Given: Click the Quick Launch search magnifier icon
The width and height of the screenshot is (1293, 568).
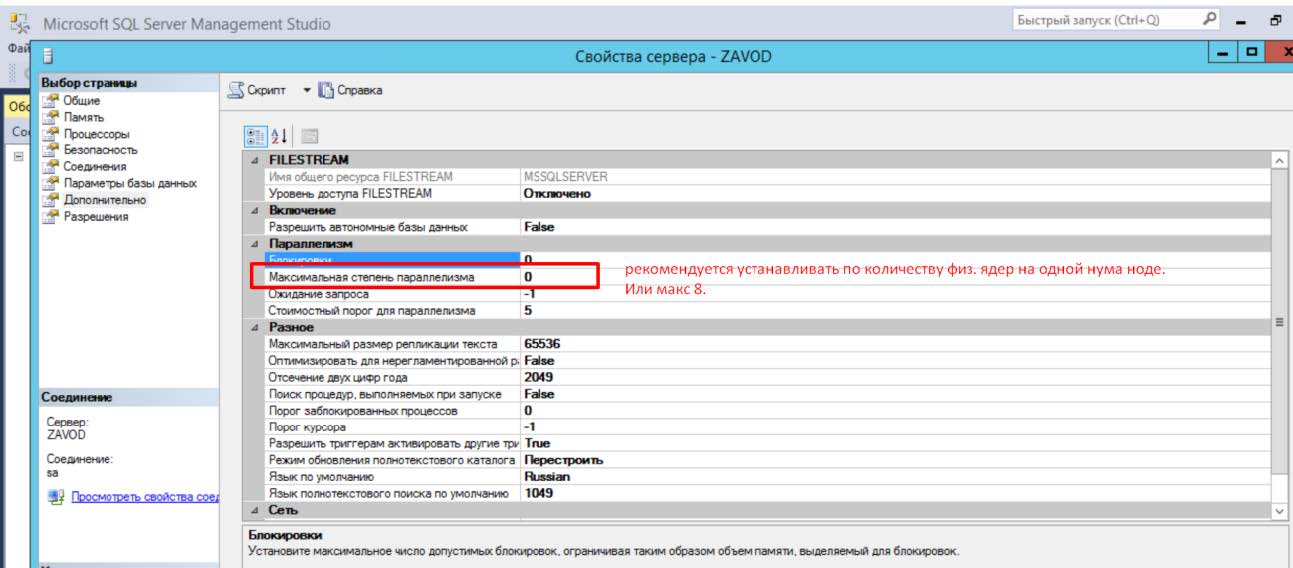Looking at the screenshot, I should [1209, 20].
